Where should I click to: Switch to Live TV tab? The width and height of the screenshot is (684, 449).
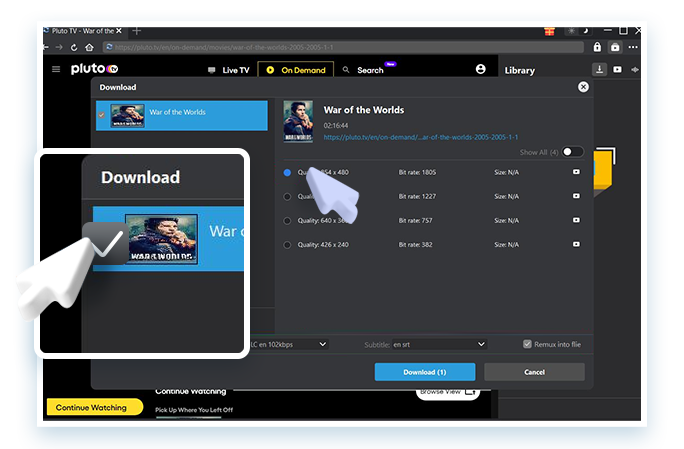click(x=229, y=70)
